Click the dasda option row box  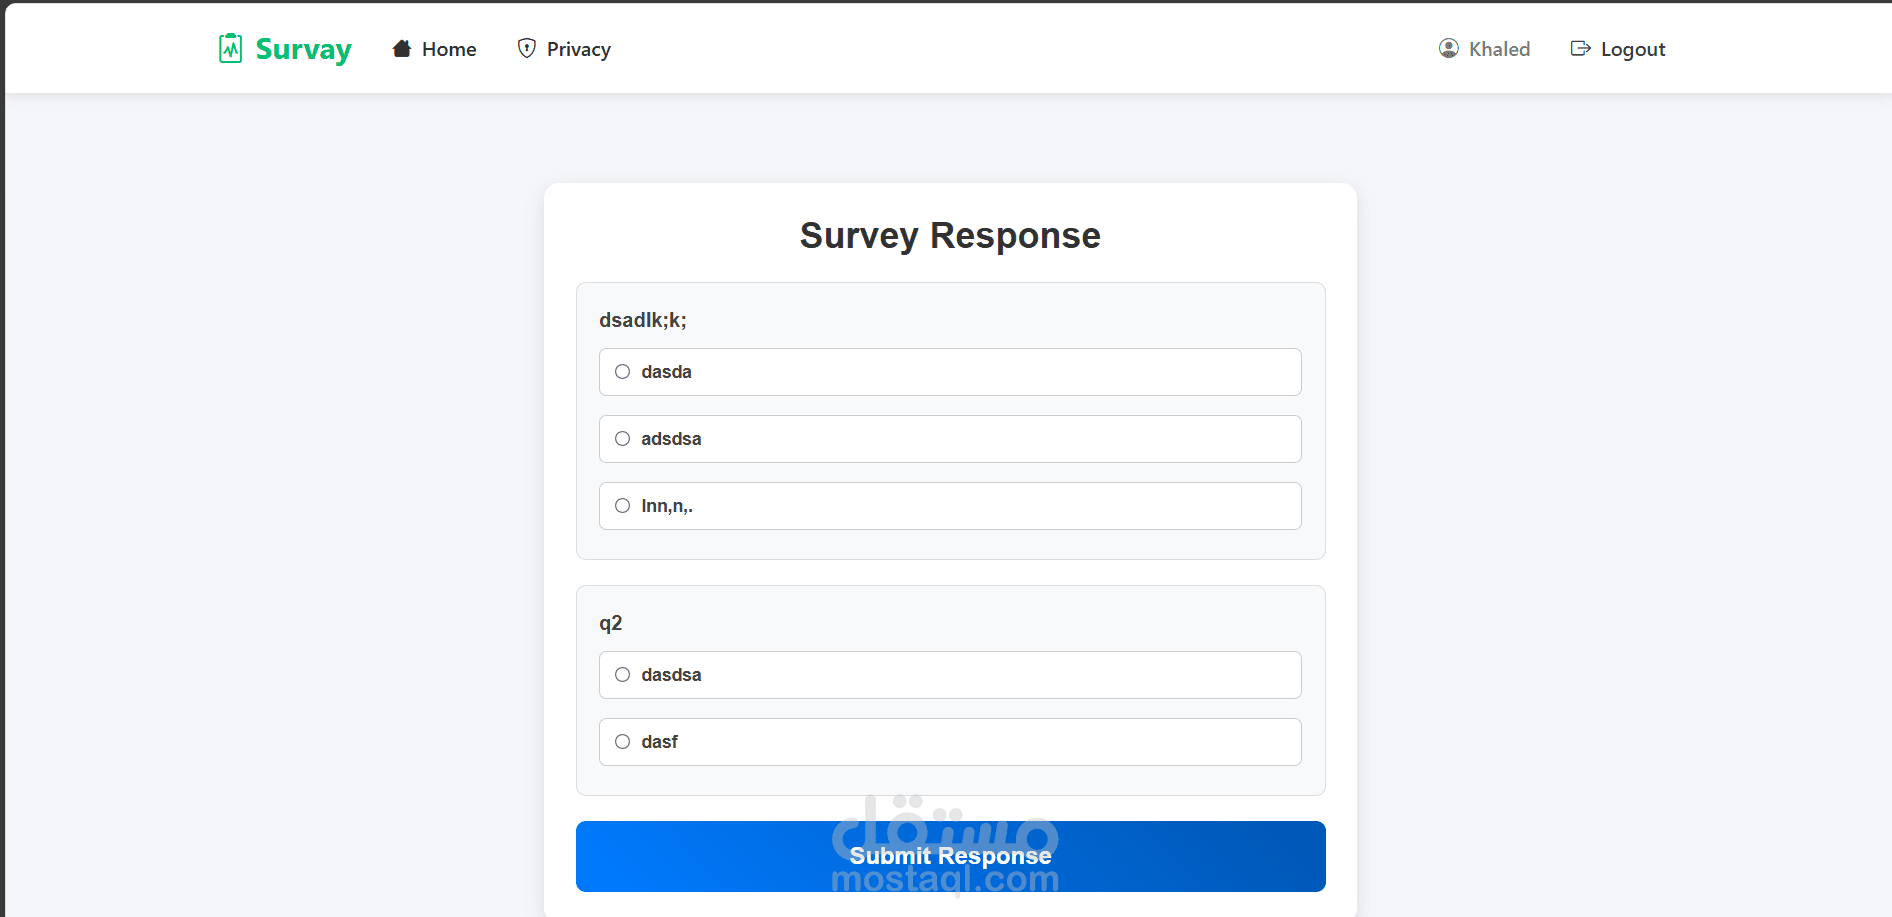coord(950,372)
